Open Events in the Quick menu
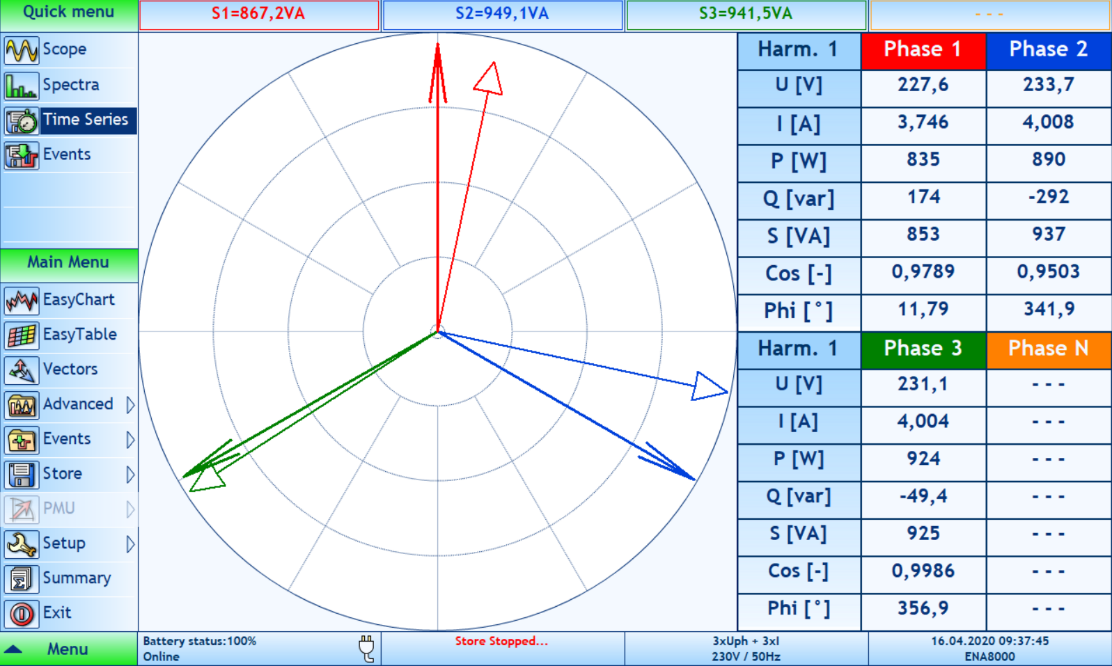The height and width of the screenshot is (666, 1112). [66, 155]
